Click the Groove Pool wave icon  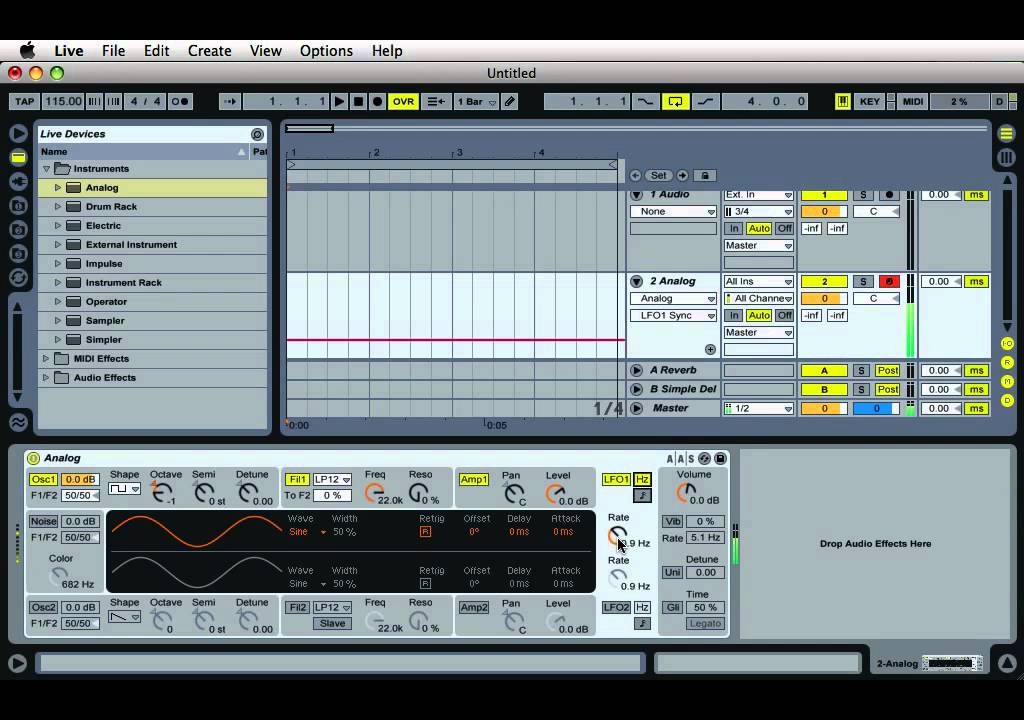pyautogui.click(x=18, y=422)
